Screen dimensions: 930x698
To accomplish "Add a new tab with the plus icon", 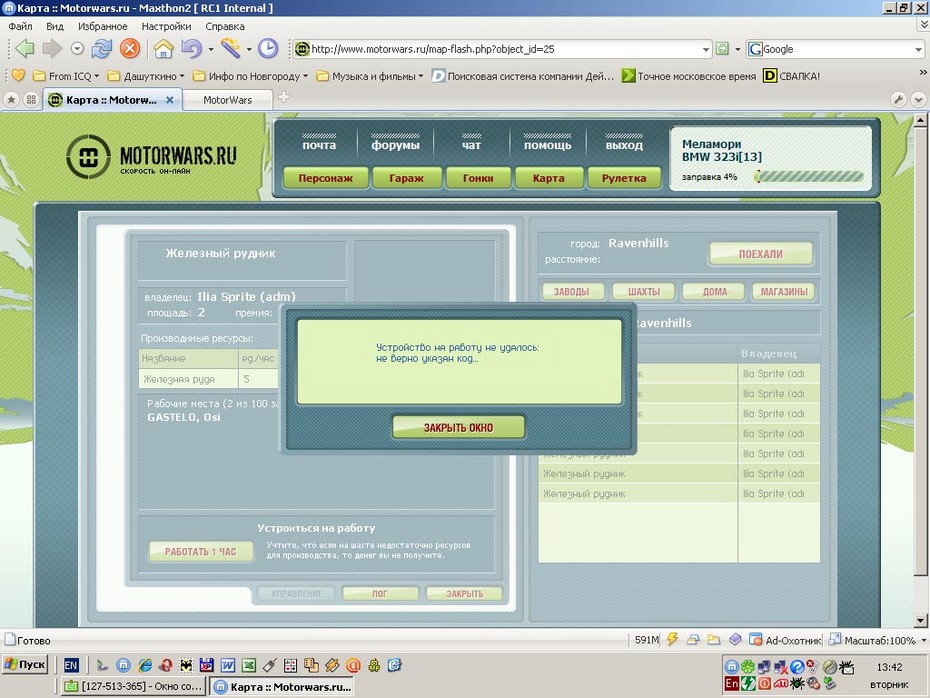I will click(x=284, y=97).
